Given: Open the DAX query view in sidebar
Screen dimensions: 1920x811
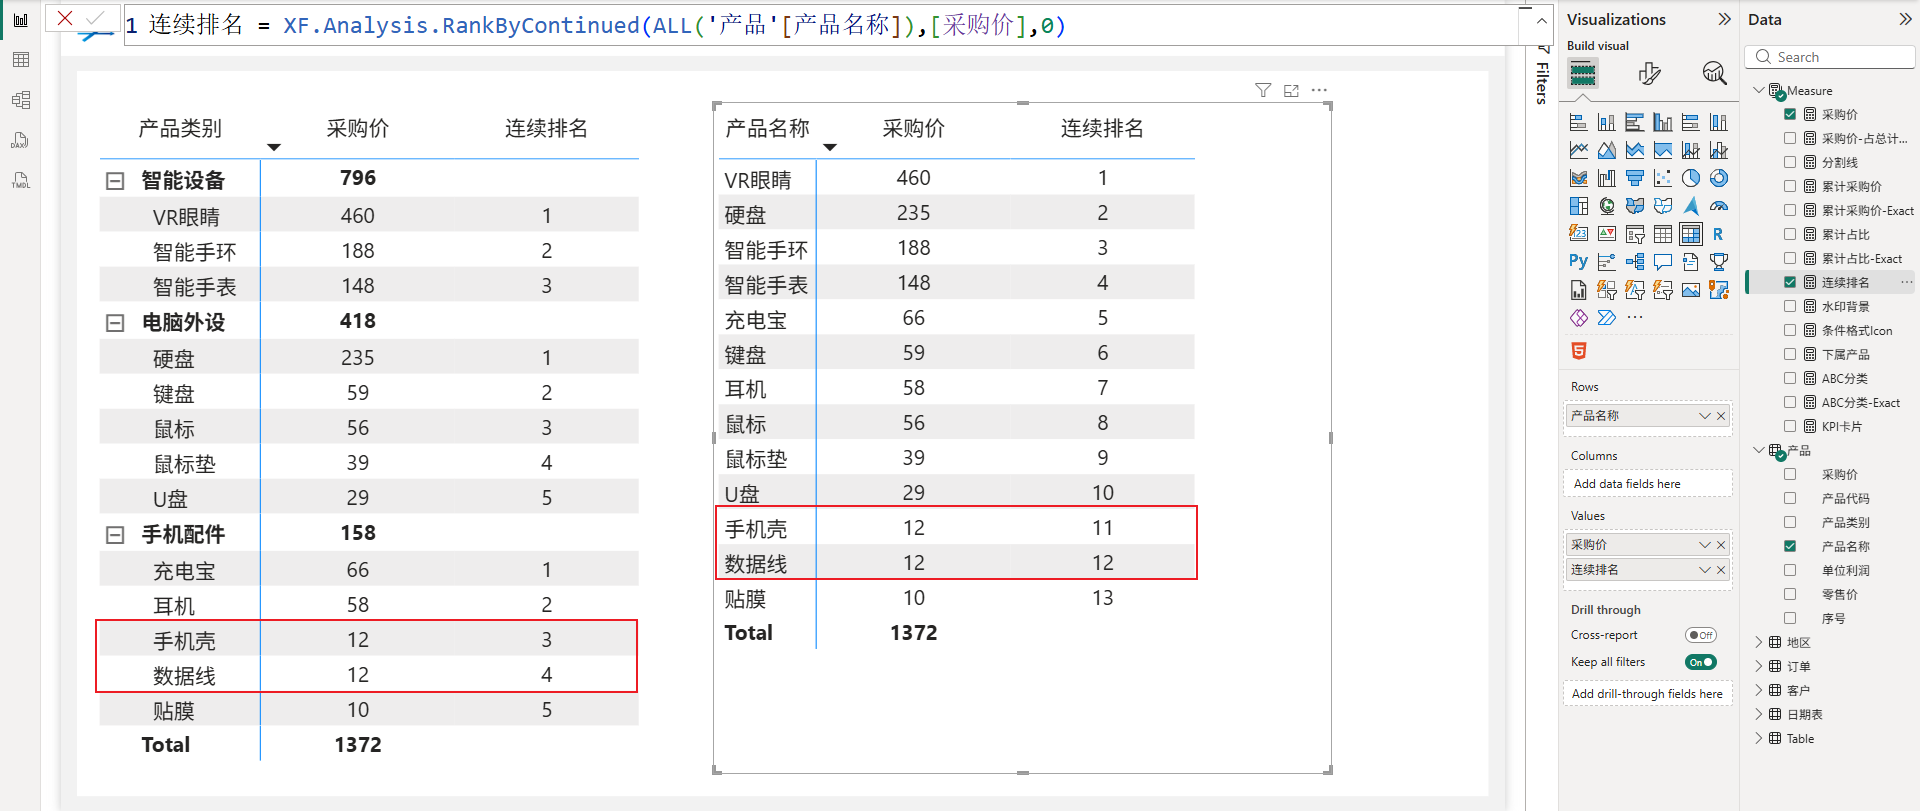Looking at the screenshot, I should [x=20, y=140].
